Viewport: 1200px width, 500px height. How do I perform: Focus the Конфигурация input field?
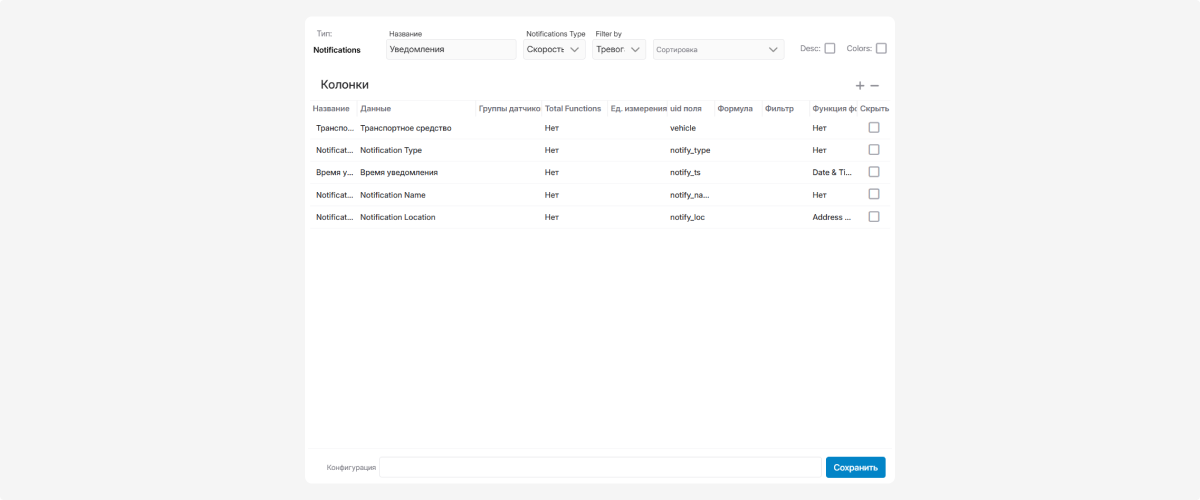click(600, 467)
